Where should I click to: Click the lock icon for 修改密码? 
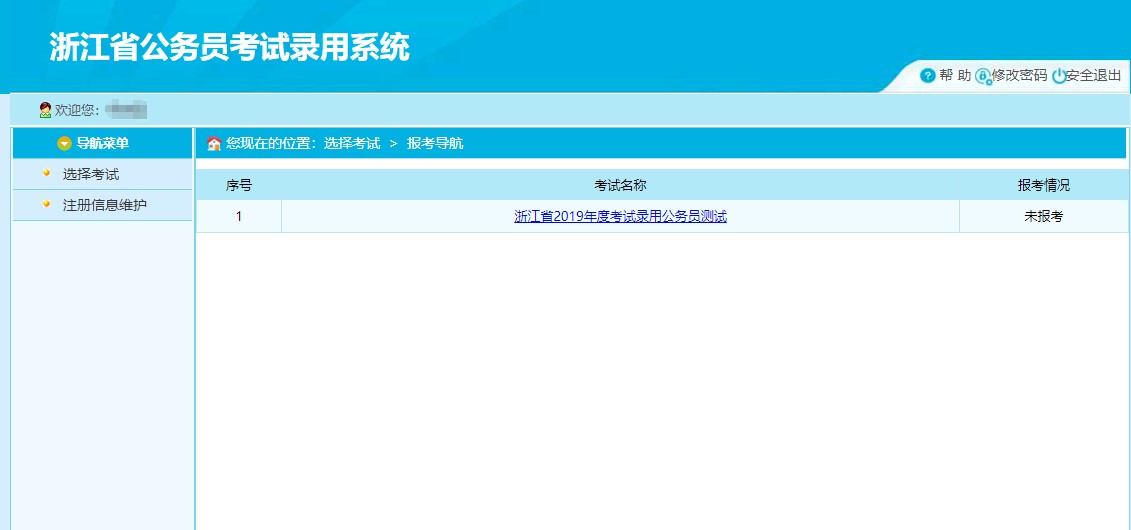point(983,76)
